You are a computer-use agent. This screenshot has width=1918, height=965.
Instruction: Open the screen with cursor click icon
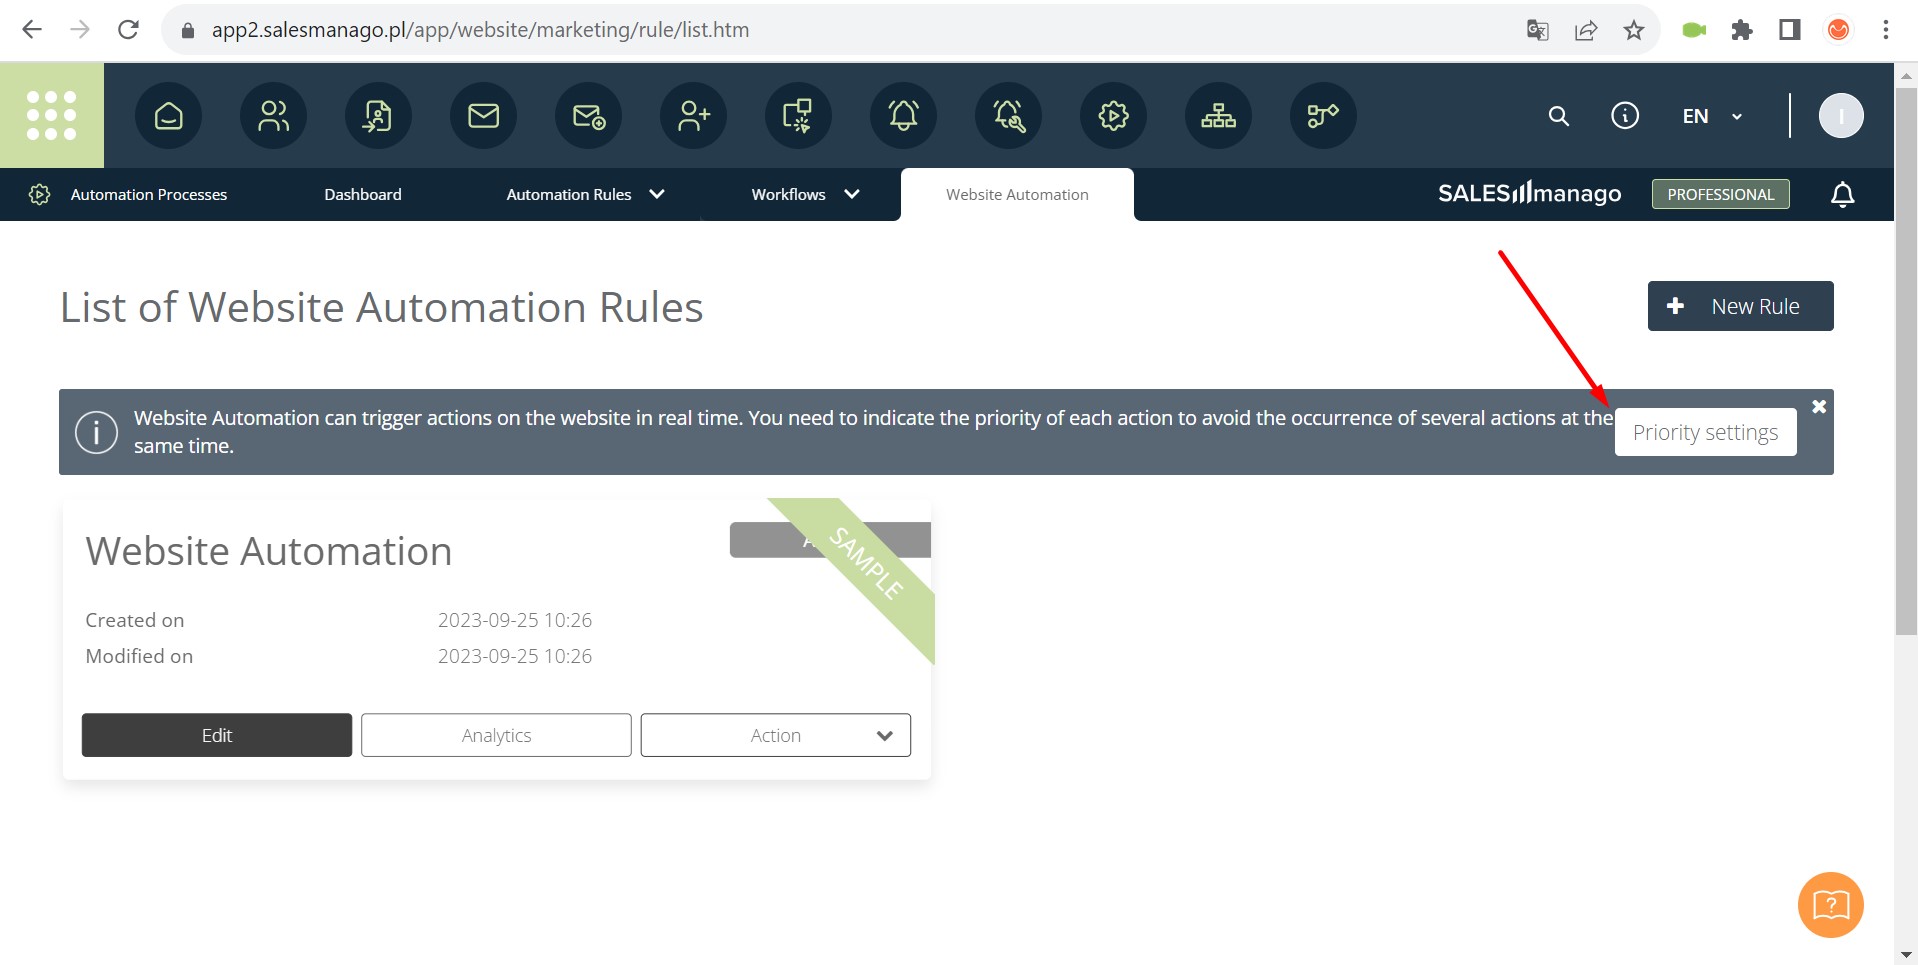pos(798,116)
